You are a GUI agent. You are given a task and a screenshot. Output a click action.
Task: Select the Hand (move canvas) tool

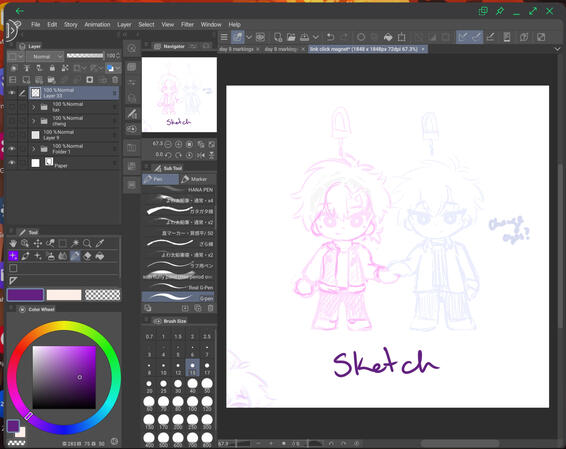click(x=13, y=244)
